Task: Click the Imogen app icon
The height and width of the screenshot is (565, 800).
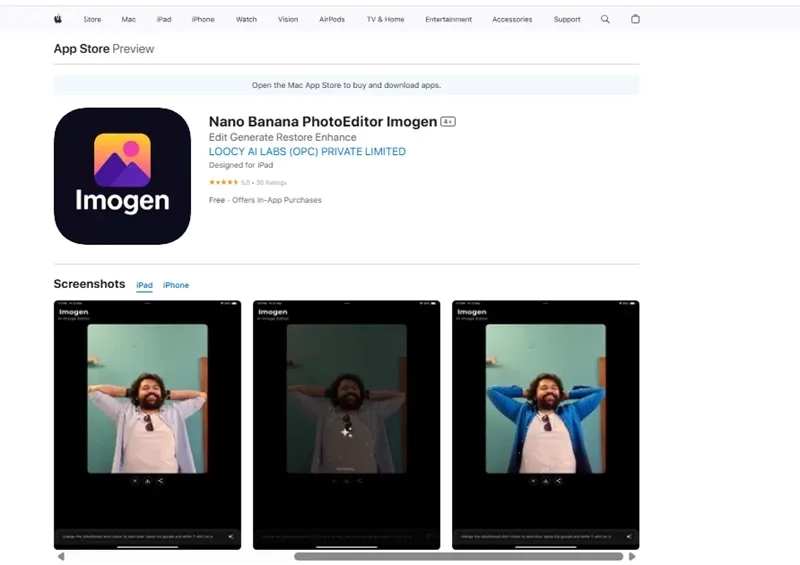Action: pos(122,176)
